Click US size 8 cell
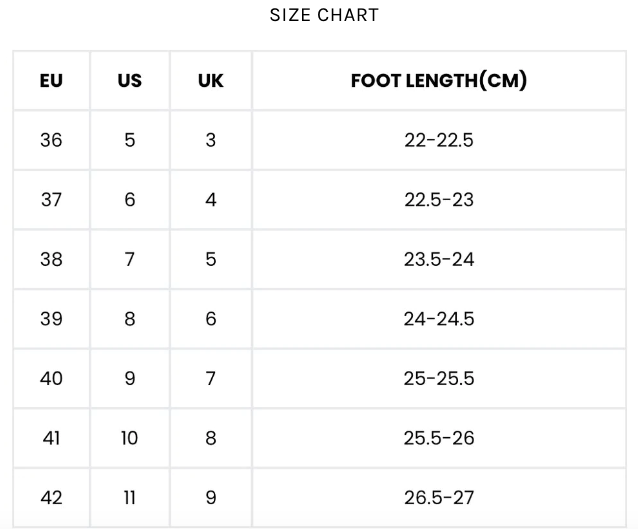Viewport: 638px width, 529px height. (x=130, y=319)
